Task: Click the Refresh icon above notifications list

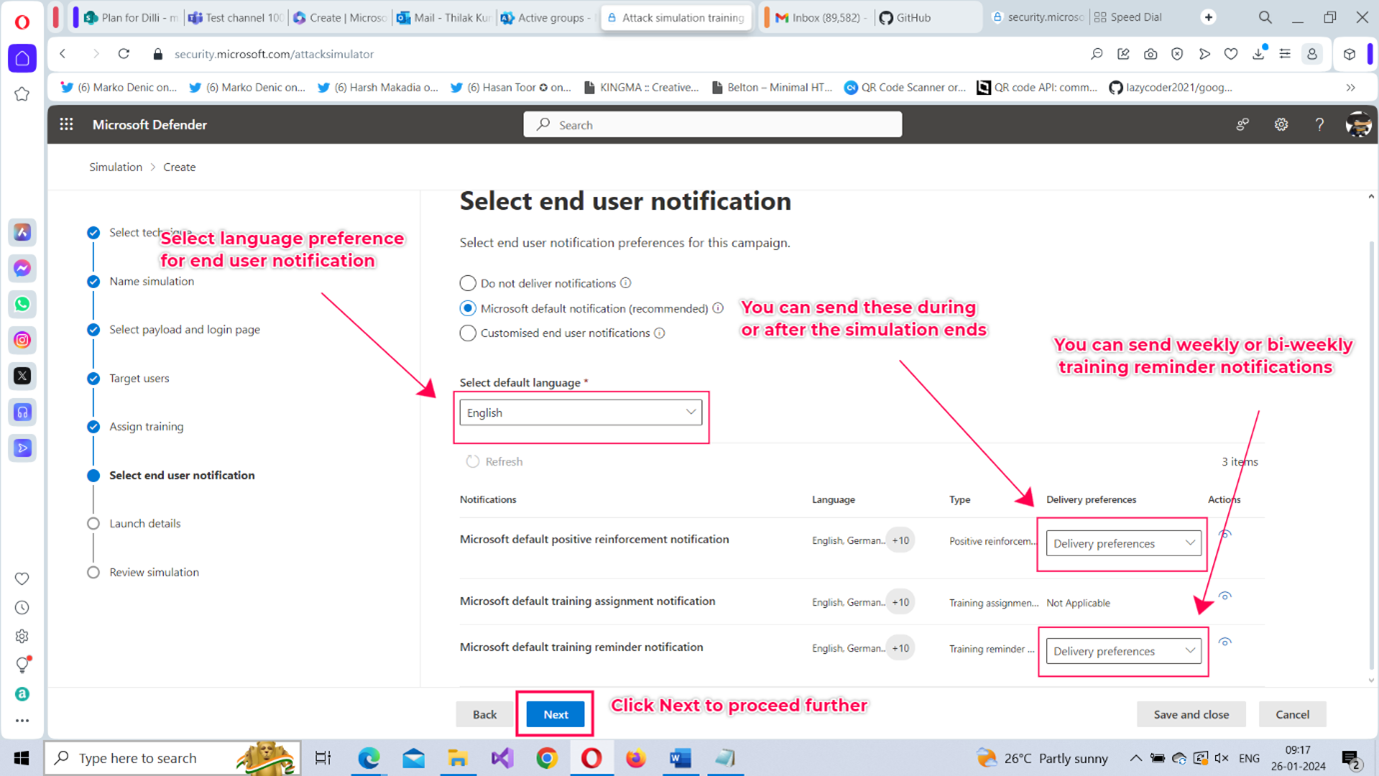Action: click(473, 462)
